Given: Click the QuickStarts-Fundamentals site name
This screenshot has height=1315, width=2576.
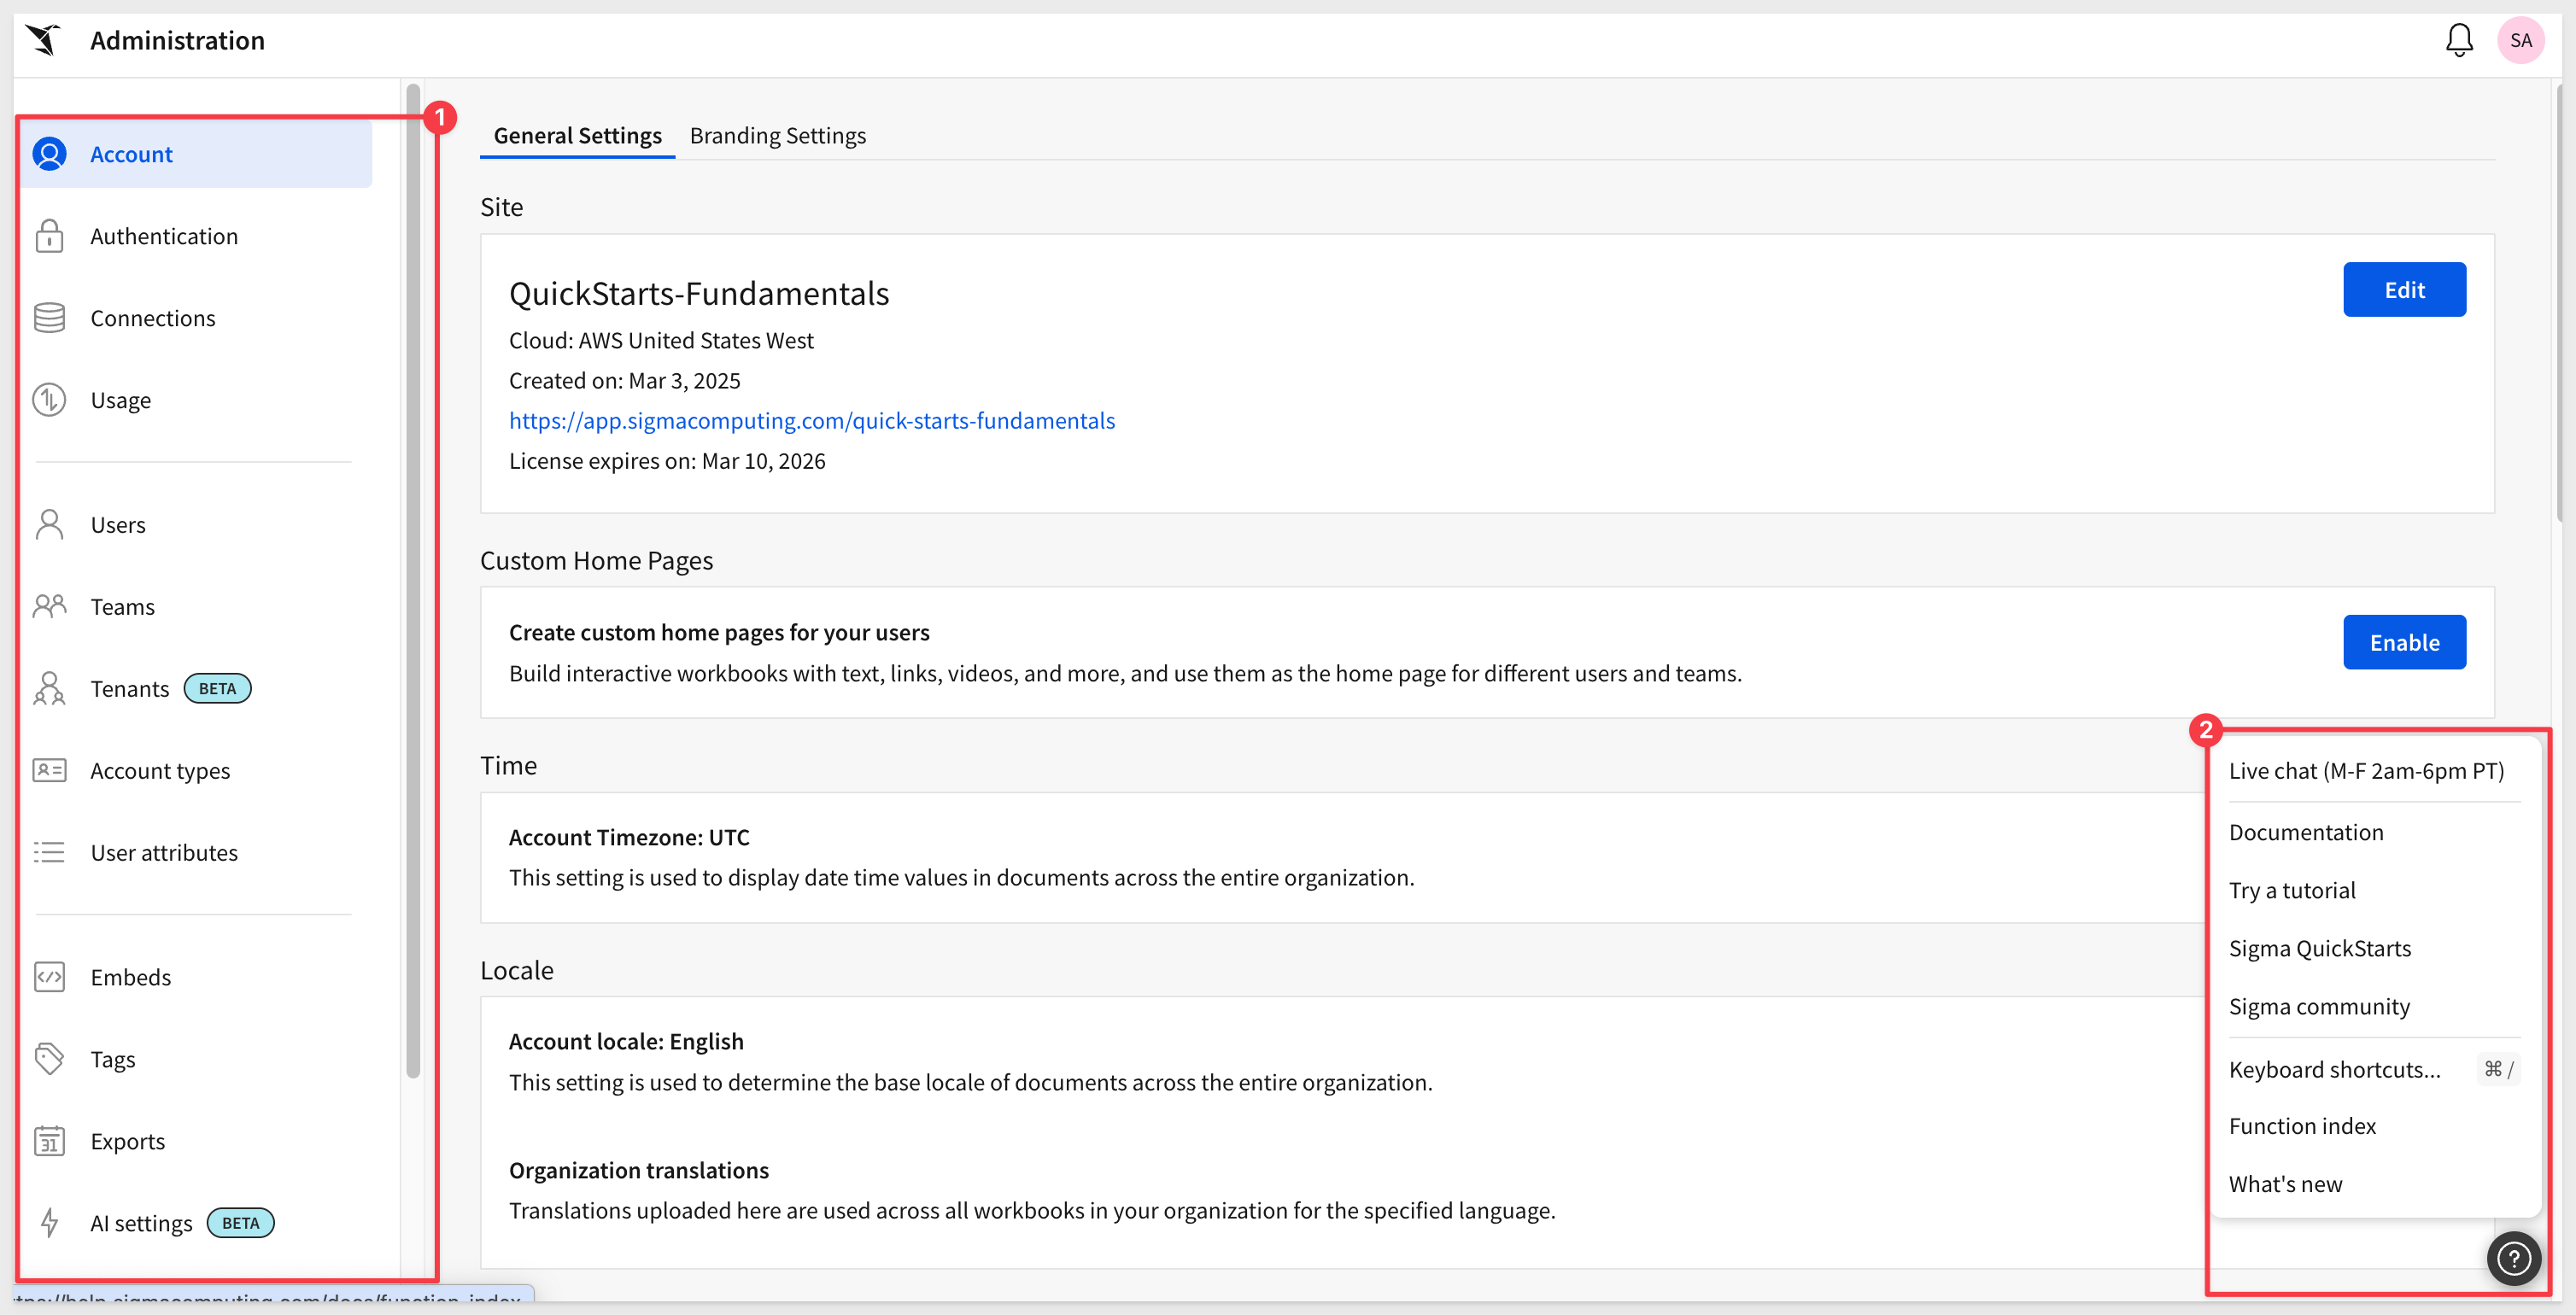Looking at the screenshot, I should pyautogui.click(x=699, y=293).
